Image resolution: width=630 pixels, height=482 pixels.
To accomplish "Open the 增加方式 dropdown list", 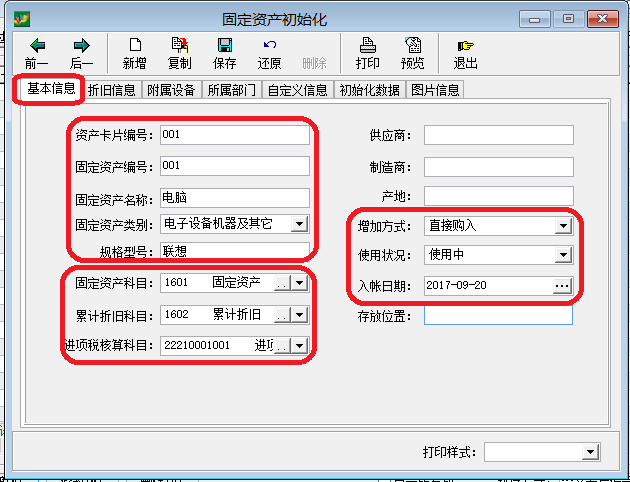I will 563,226.
